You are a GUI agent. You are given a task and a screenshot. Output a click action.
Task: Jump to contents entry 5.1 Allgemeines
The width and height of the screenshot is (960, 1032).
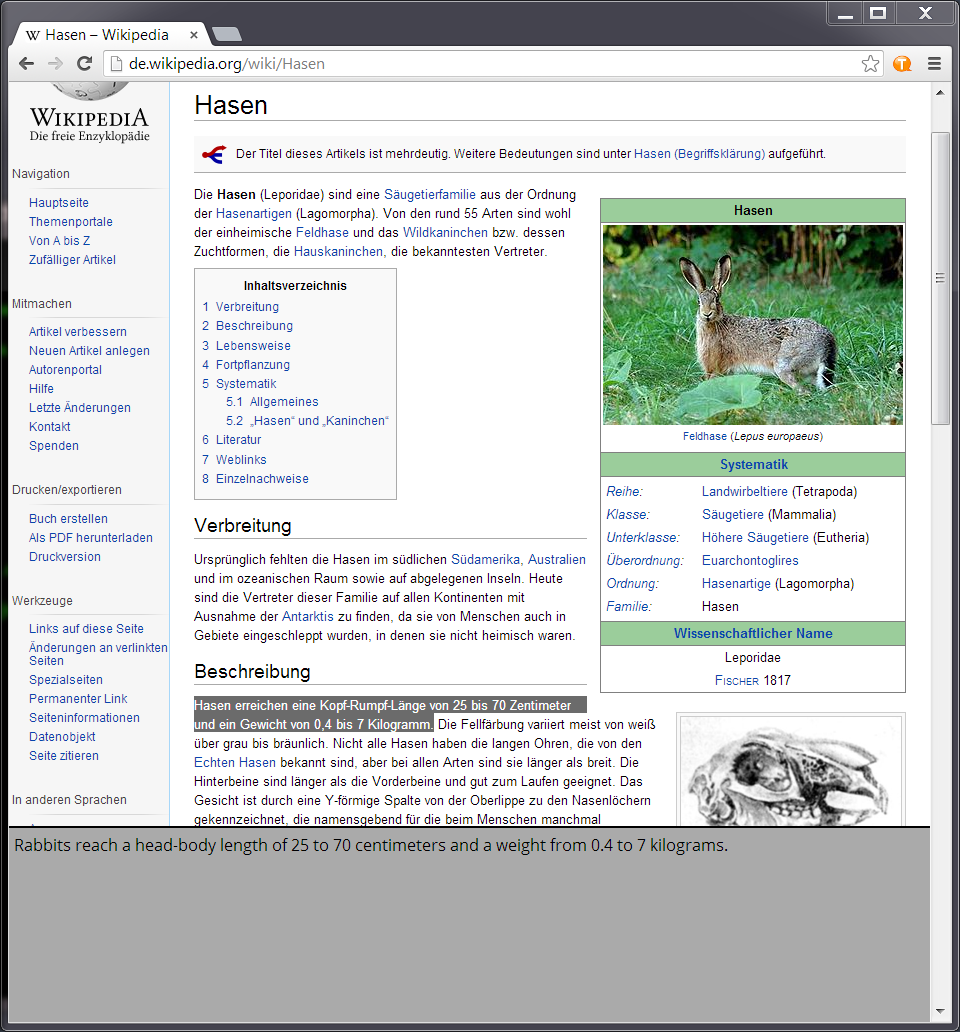[x=272, y=402]
